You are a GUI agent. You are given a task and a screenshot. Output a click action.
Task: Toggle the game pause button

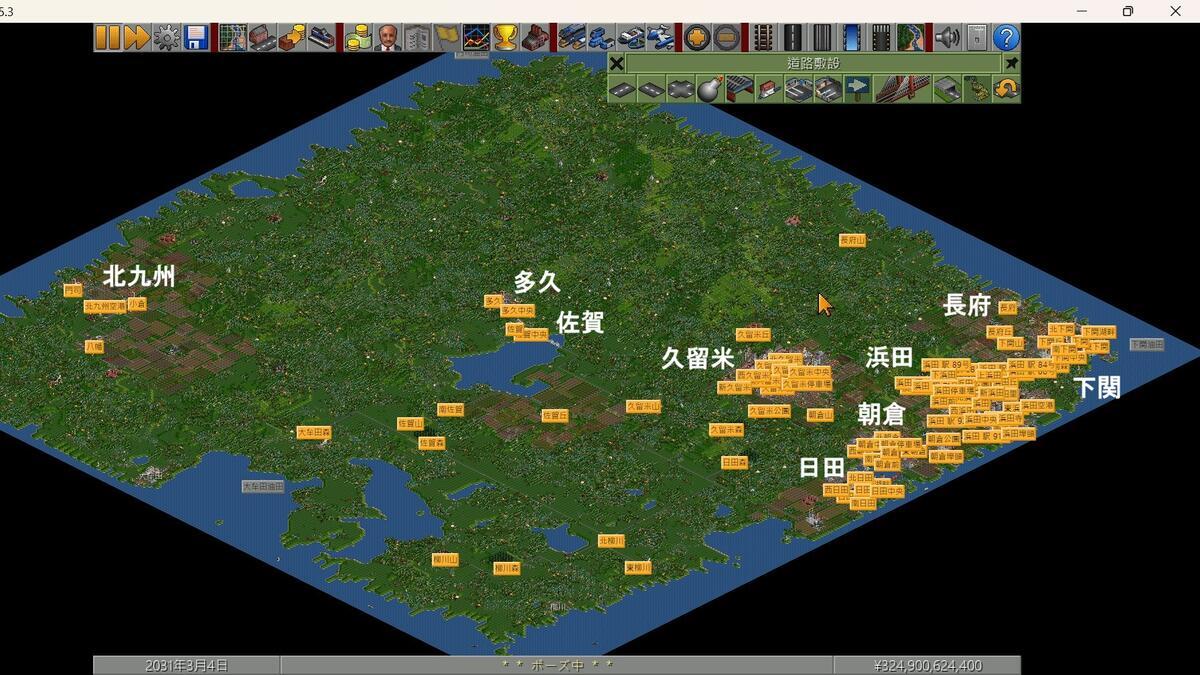pos(107,38)
